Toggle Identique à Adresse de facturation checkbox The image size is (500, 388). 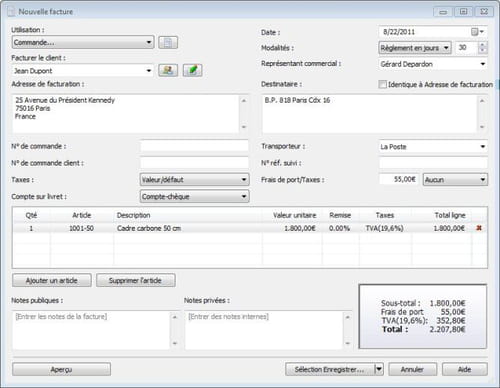coord(382,84)
